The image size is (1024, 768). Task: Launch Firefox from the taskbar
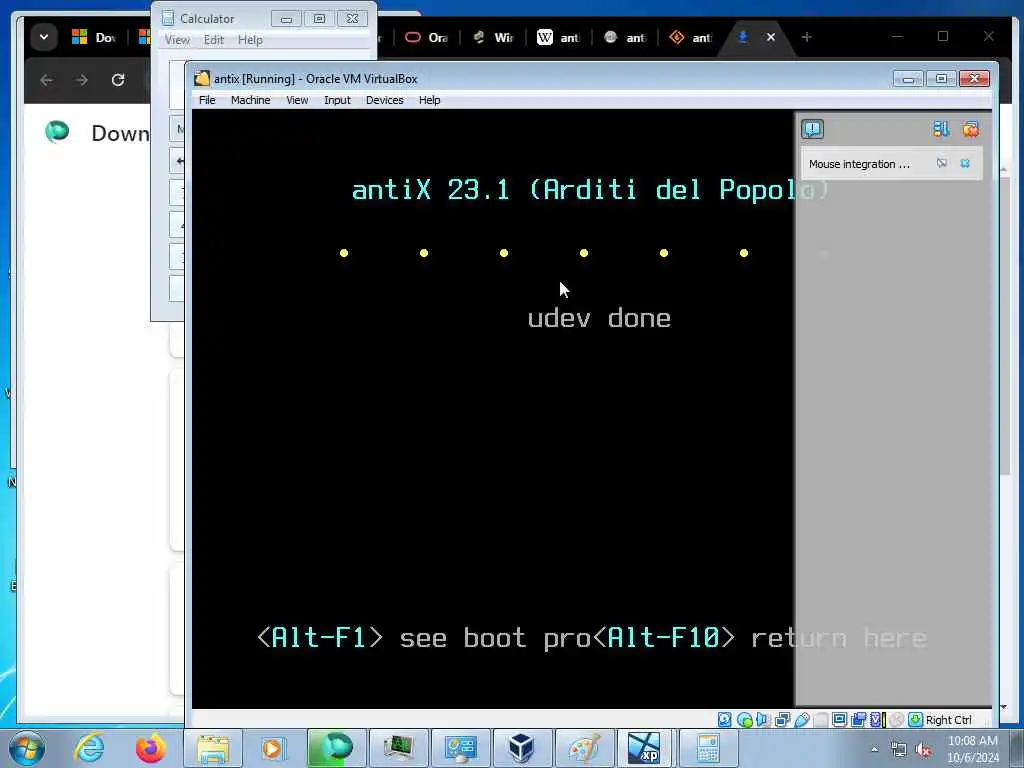point(150,748)
